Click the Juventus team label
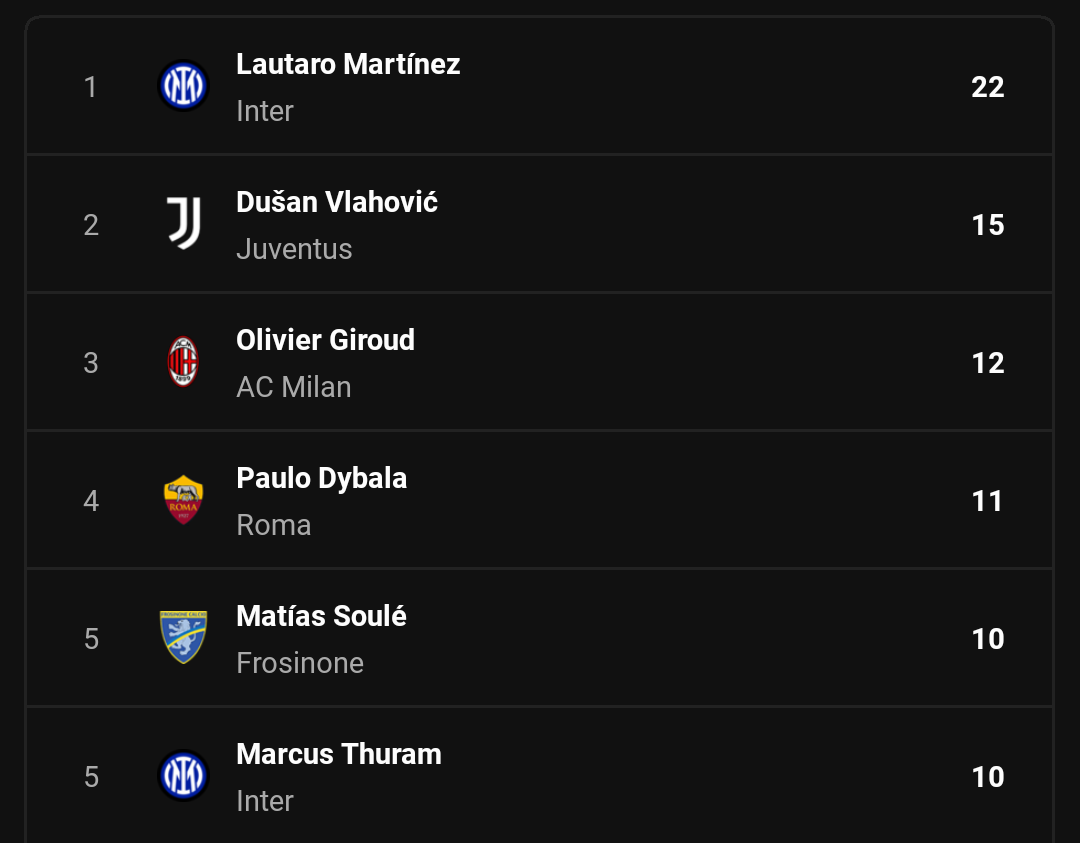The image size is (1080, 843). coord(294,249)
